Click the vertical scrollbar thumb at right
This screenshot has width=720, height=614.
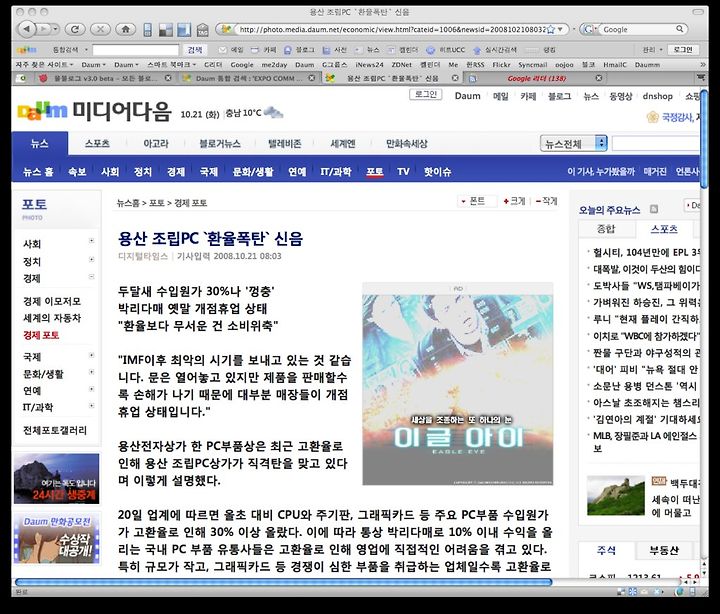[704, 139]
